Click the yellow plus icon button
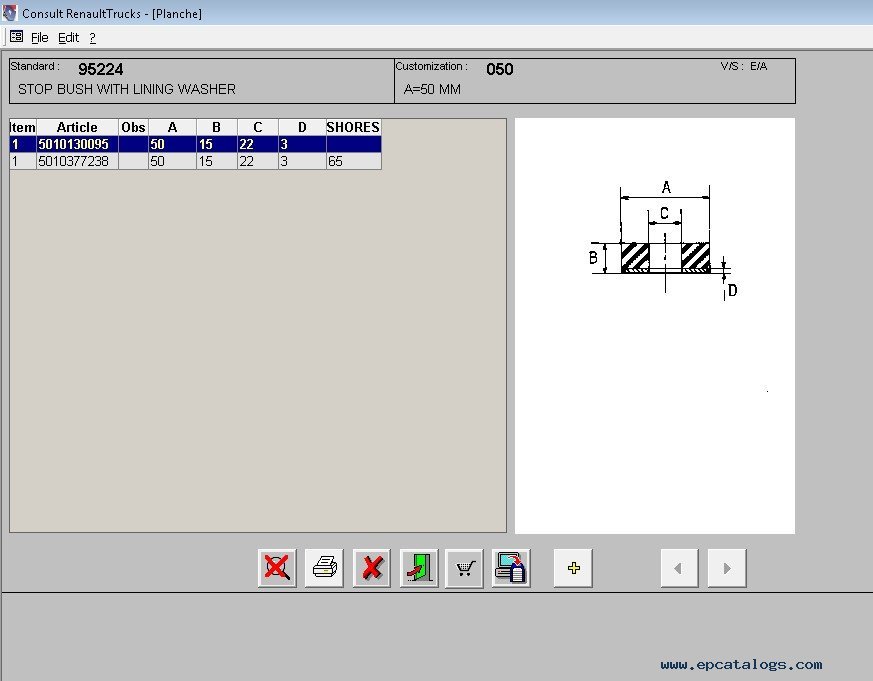873x681 pixels. 573,568
